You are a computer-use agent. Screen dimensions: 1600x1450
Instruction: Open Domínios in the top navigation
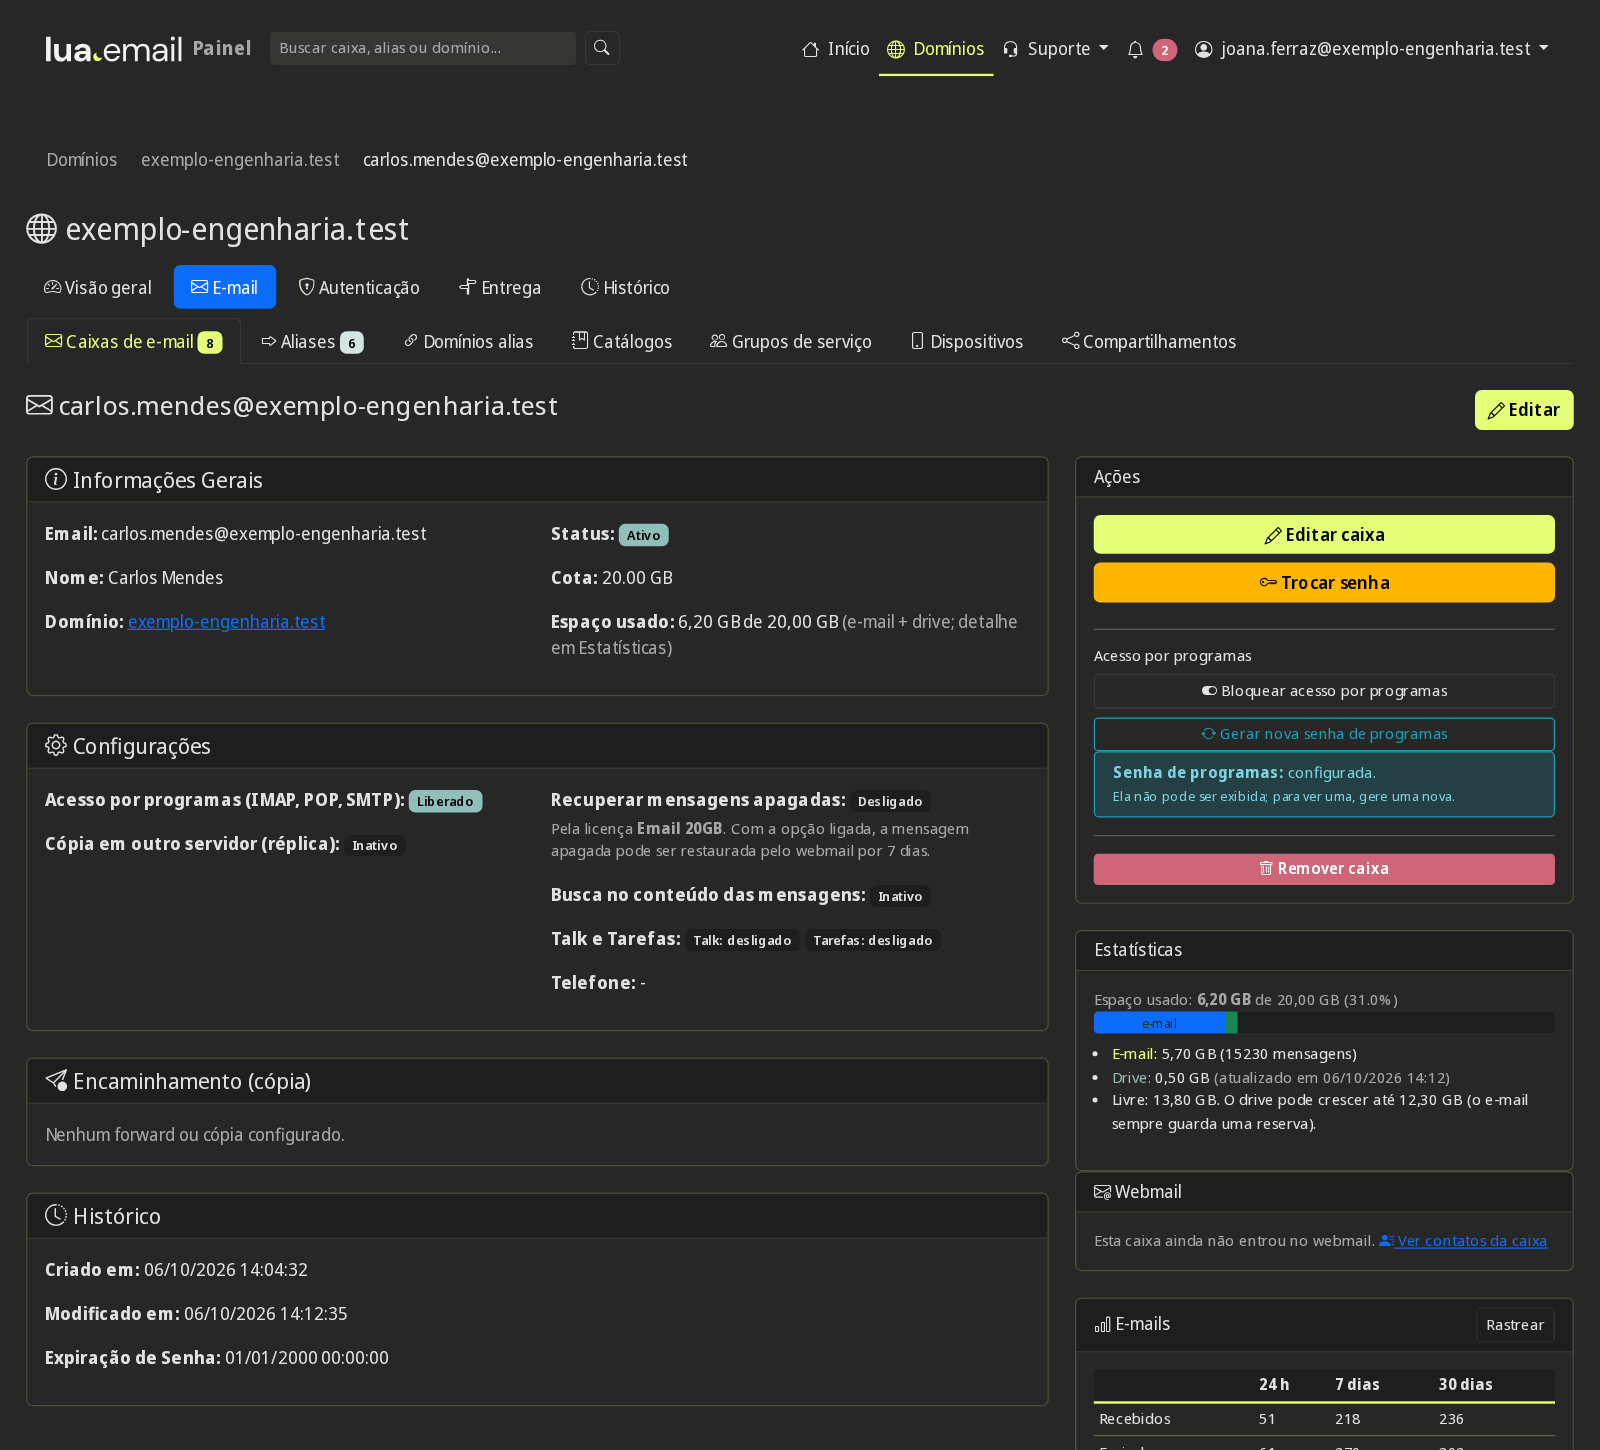[x=936, y=49]
